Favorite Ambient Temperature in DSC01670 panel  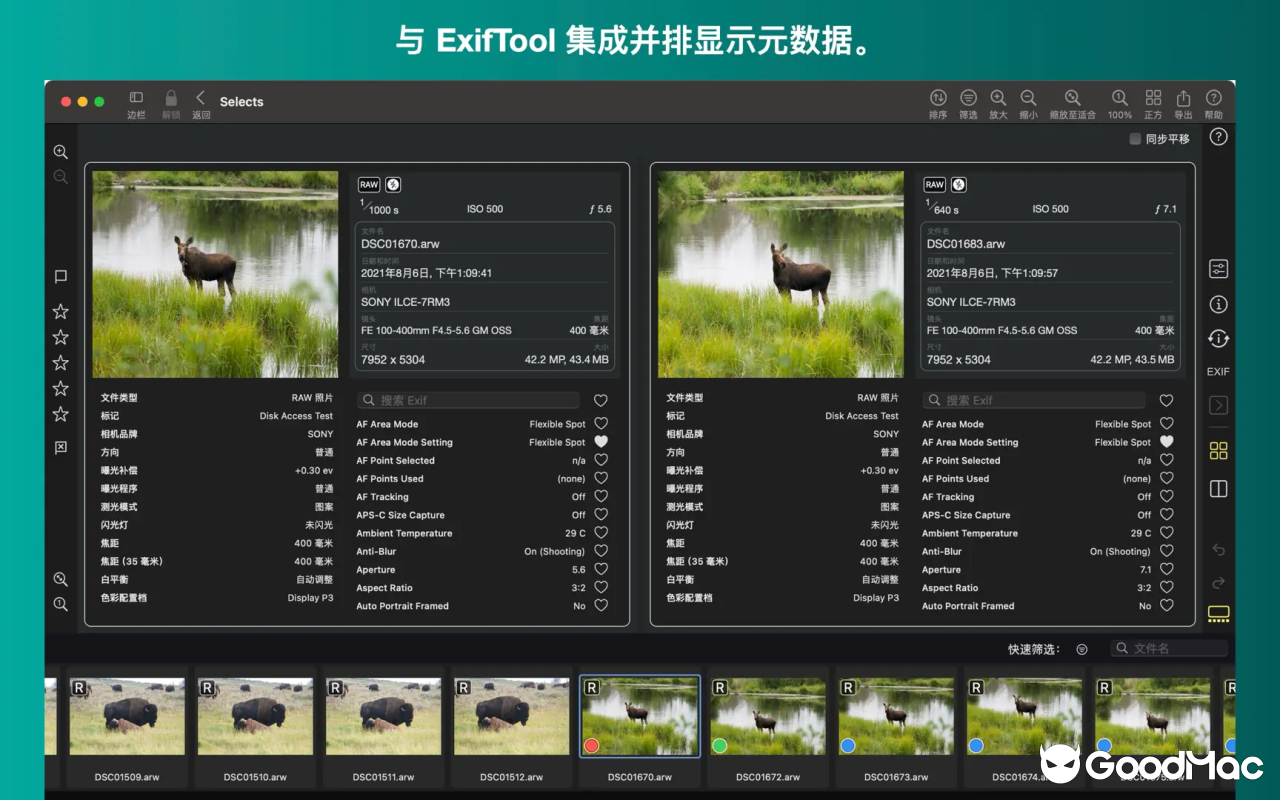tap(601, 533)
